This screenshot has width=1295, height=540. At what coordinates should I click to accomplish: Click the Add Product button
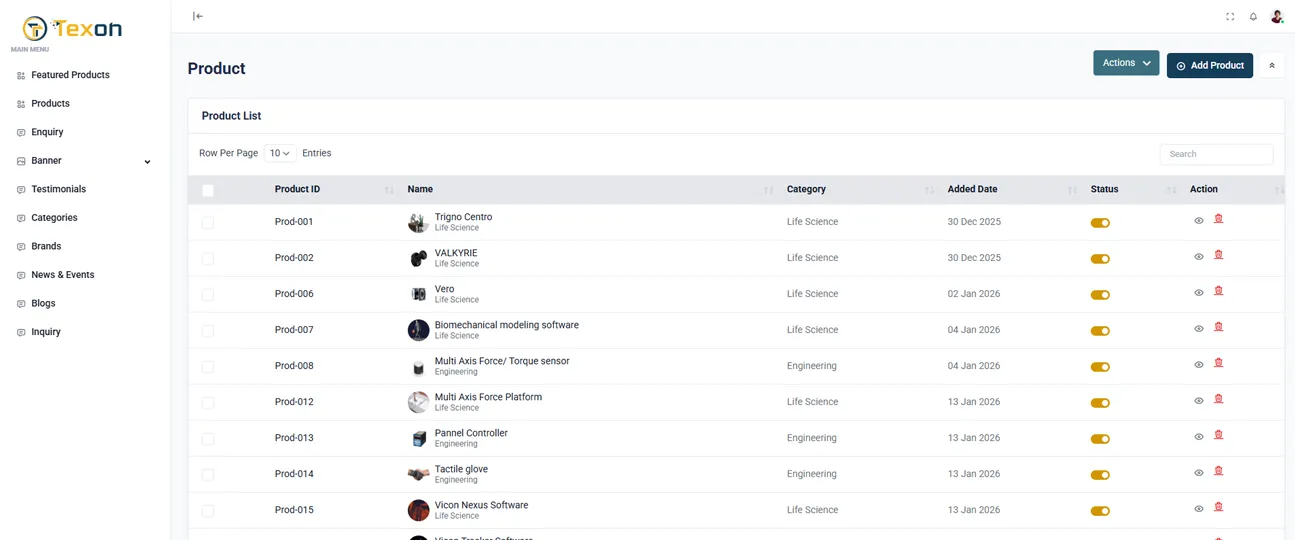point(1210,65)
